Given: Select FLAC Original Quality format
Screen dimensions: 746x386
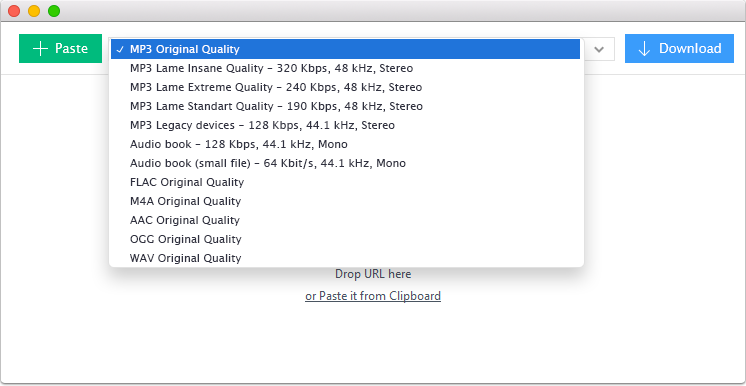Looking at the screenshot, I should tap(345, 182).
